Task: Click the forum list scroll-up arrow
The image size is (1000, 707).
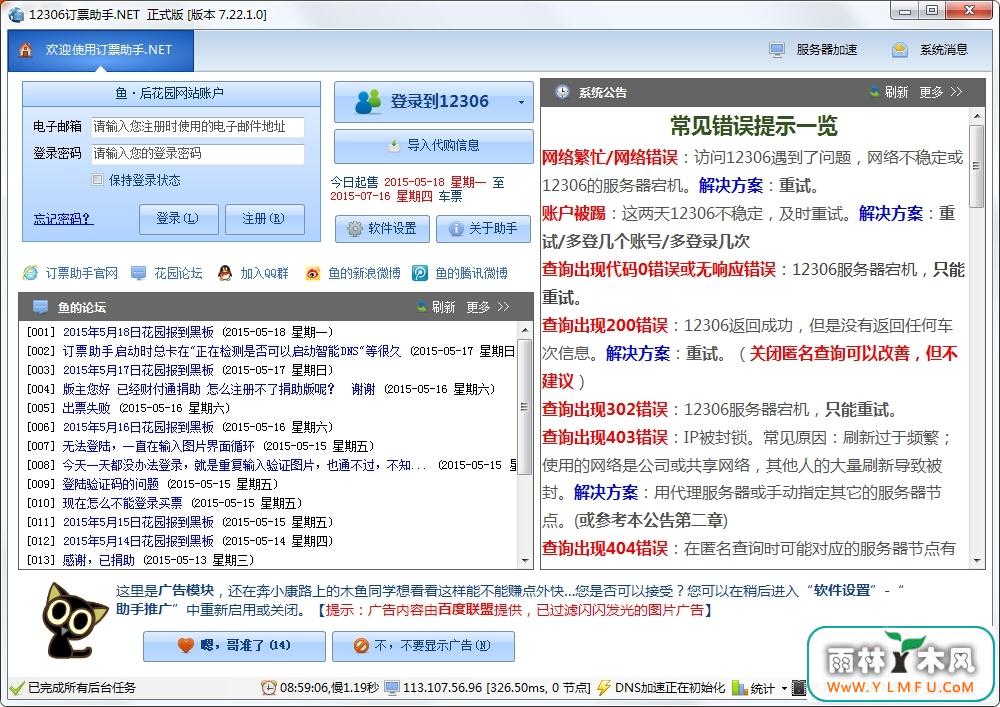Action: point(525,330)
